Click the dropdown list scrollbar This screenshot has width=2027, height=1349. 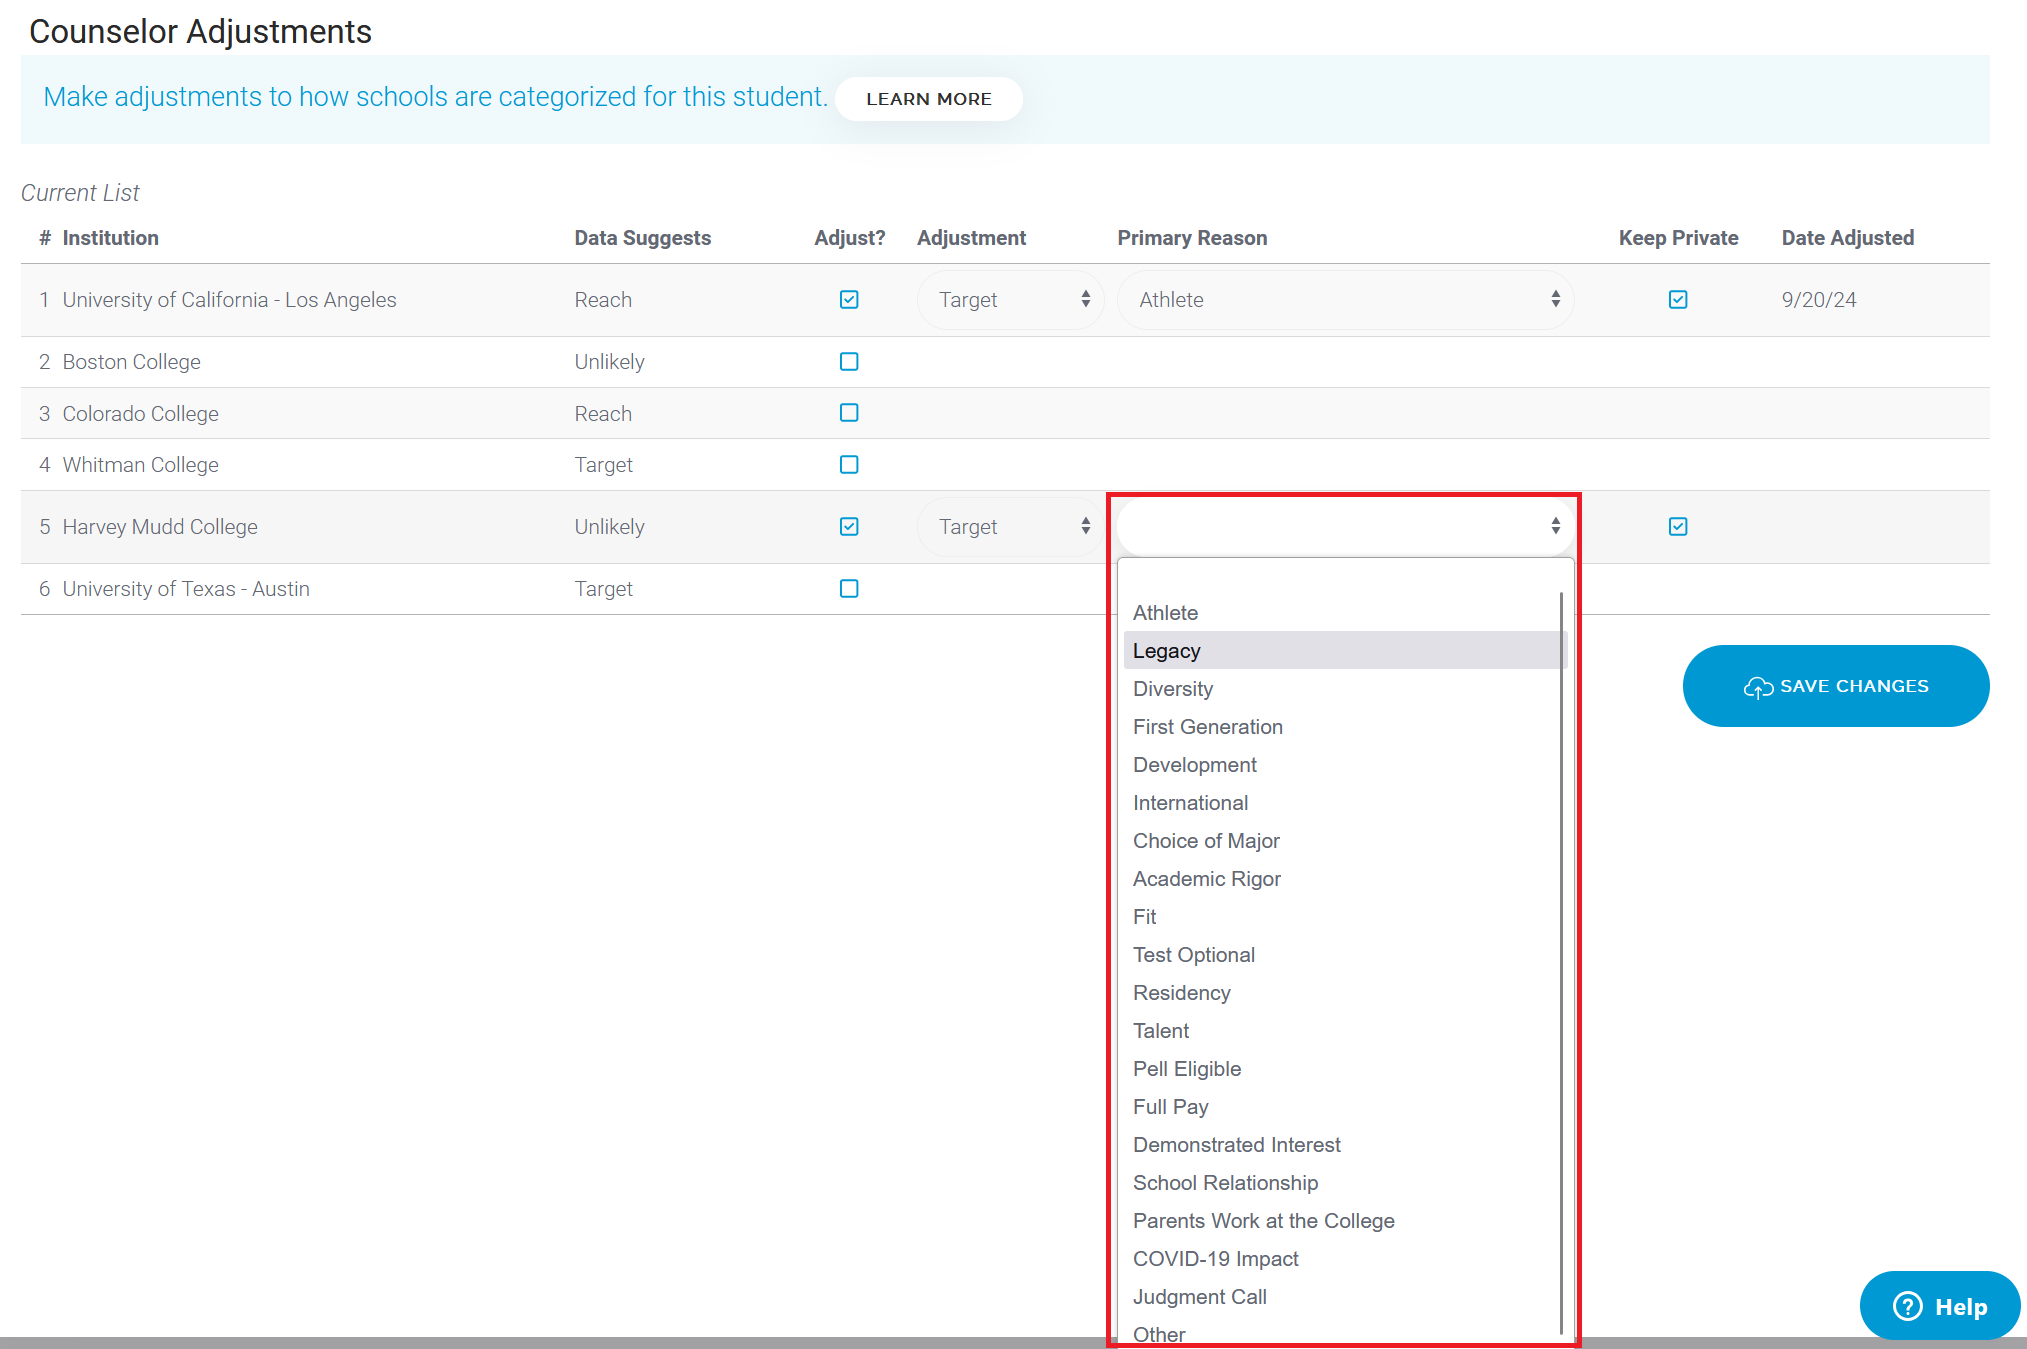(x=1561, y=962)
